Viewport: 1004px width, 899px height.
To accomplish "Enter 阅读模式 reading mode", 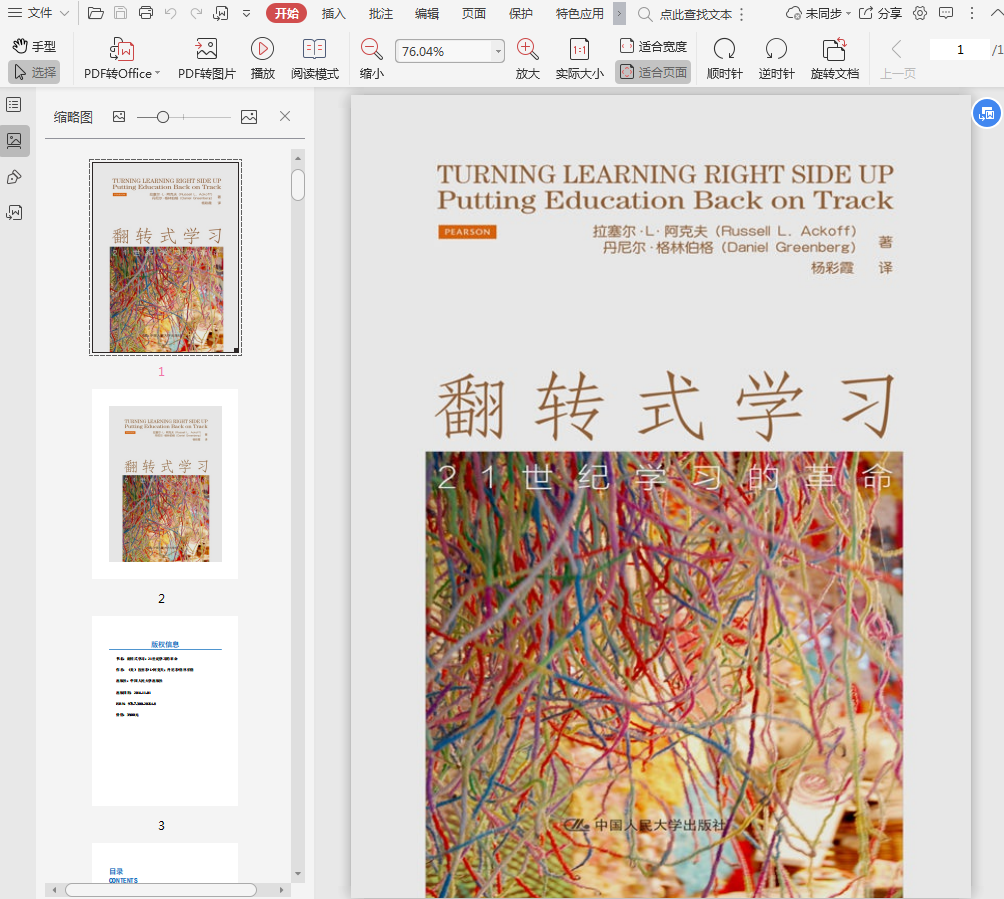I will coord(314,50).
